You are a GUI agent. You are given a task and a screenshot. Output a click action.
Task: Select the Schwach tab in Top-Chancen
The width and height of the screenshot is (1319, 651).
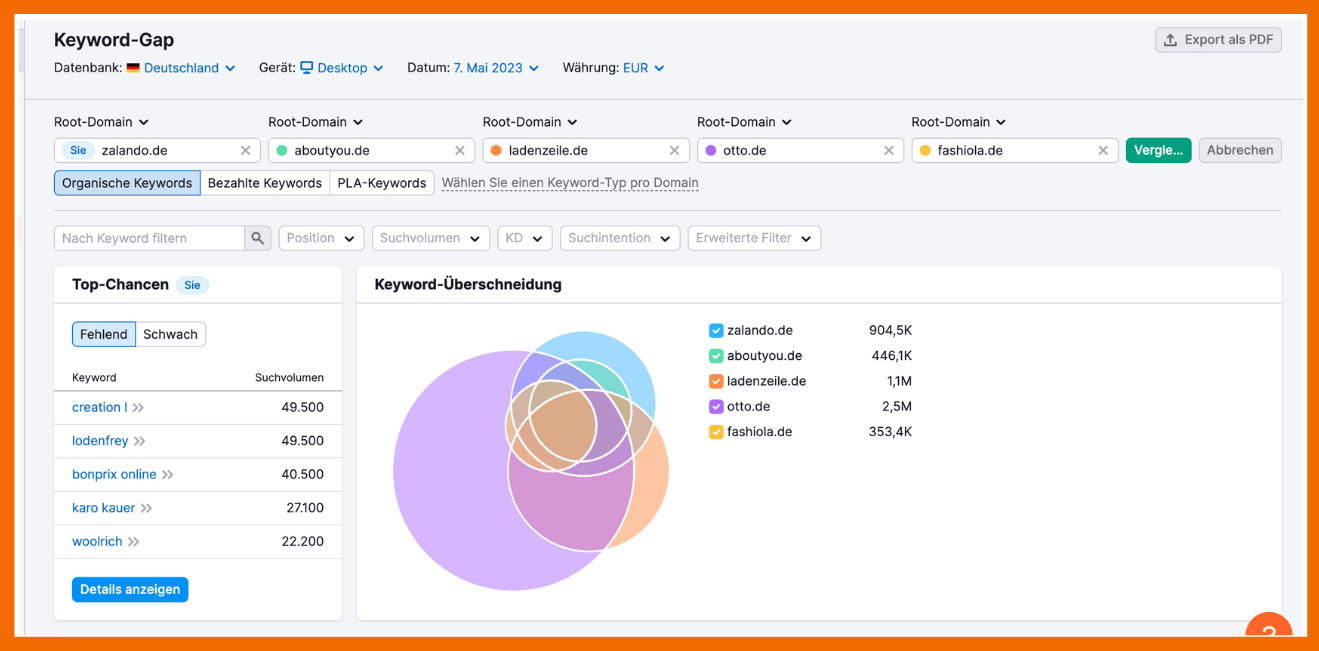tap(170, 334)
